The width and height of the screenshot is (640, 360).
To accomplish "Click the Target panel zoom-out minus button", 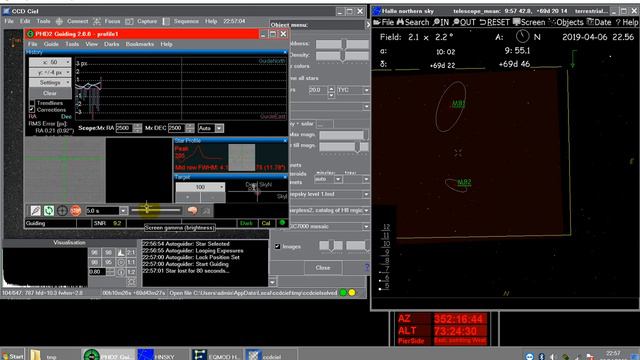I will (x=213, y=198).
